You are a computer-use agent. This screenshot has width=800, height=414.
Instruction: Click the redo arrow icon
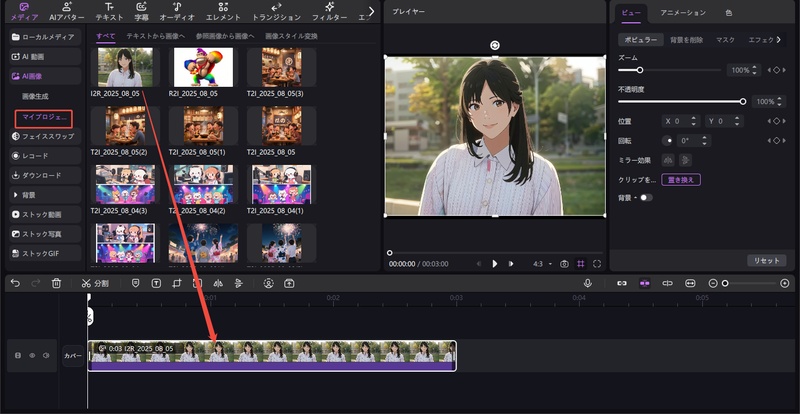36,283
